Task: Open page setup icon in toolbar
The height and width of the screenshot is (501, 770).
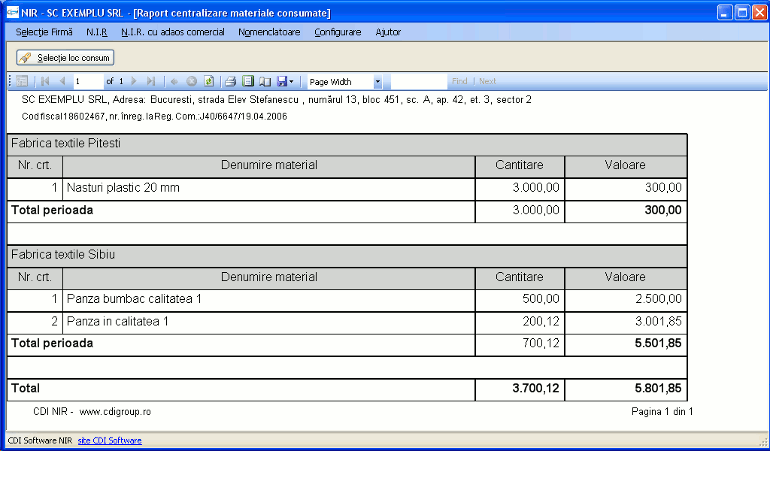Action: point(265,81)
